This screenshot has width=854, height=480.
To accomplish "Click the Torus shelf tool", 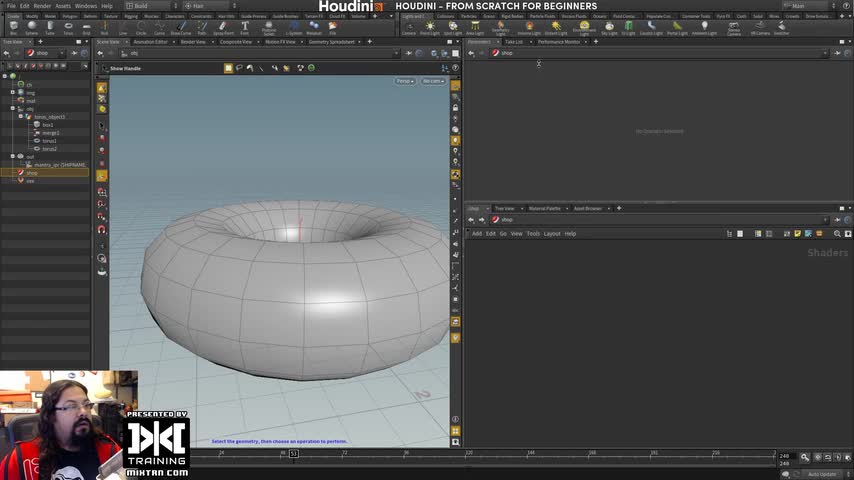I will tap(68, 28).
